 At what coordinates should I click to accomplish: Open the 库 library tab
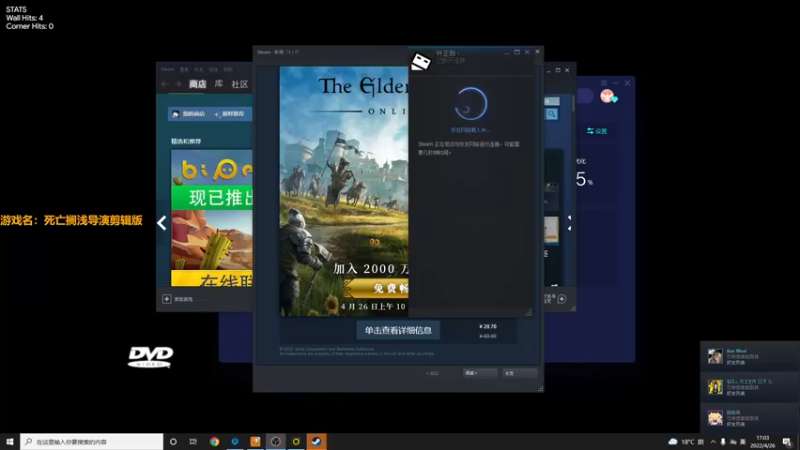pos(219,84)
